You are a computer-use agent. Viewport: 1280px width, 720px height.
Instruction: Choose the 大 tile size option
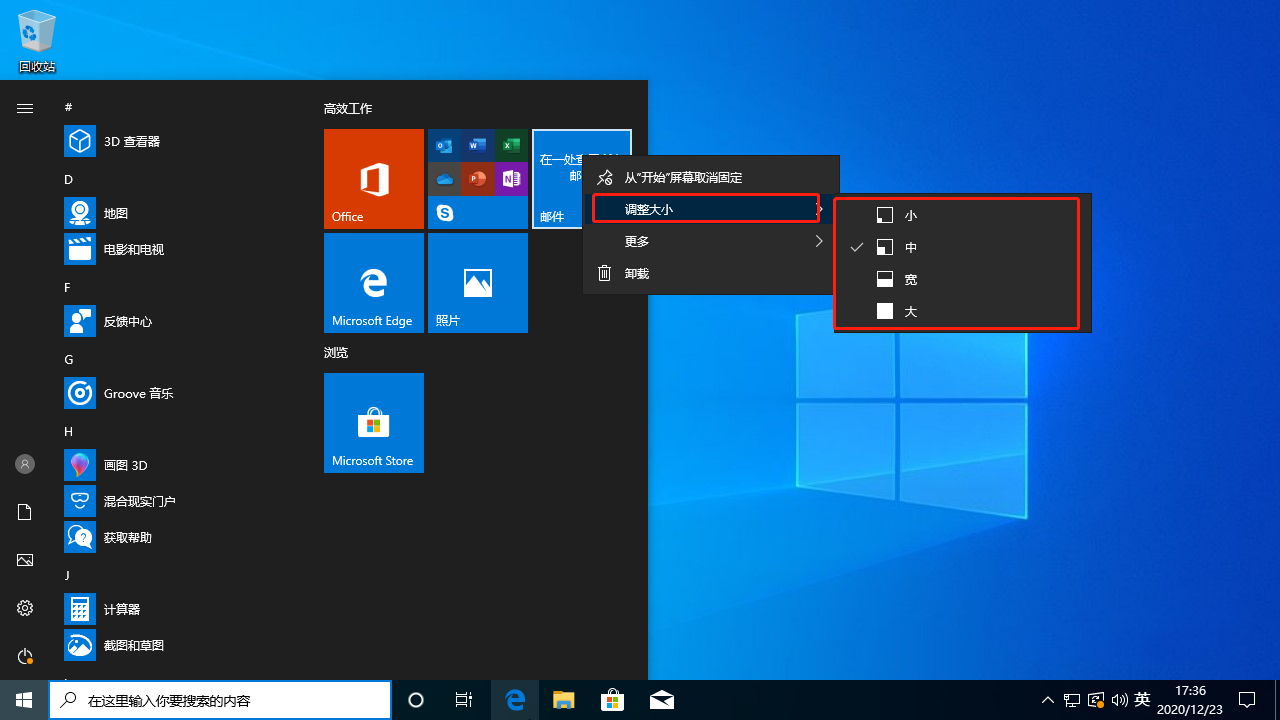tap(910, 311)
